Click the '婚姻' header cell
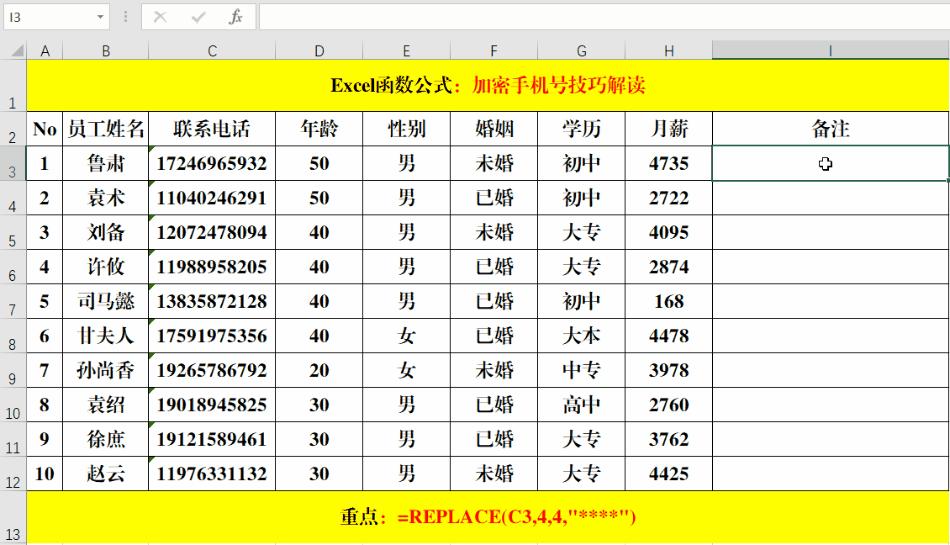The width and height of the screenshot is (950, 545). pos(494,129)
